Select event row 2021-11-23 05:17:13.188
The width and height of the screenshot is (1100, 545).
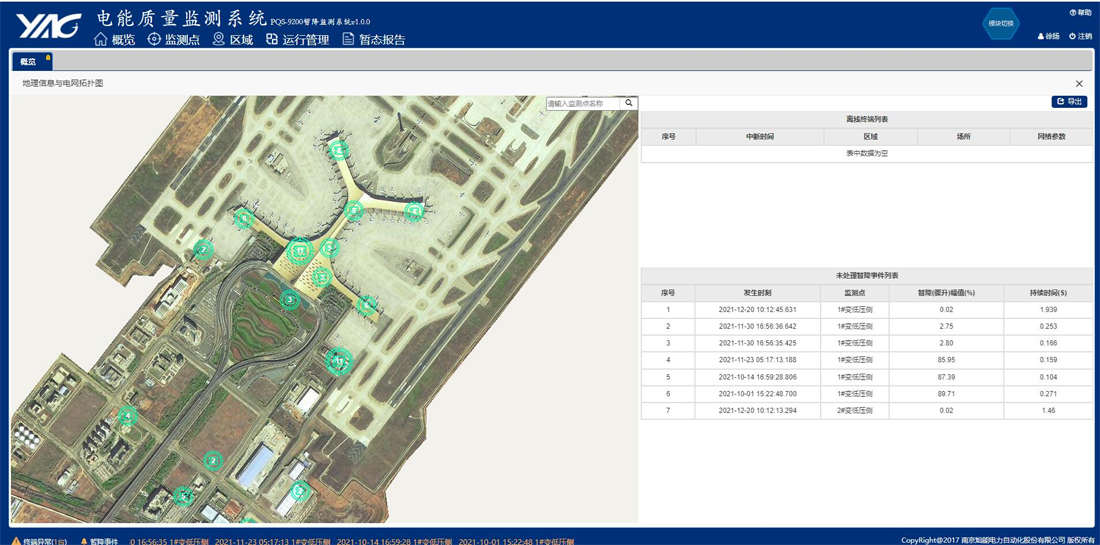pyautogui.click(x=866, y=360)
